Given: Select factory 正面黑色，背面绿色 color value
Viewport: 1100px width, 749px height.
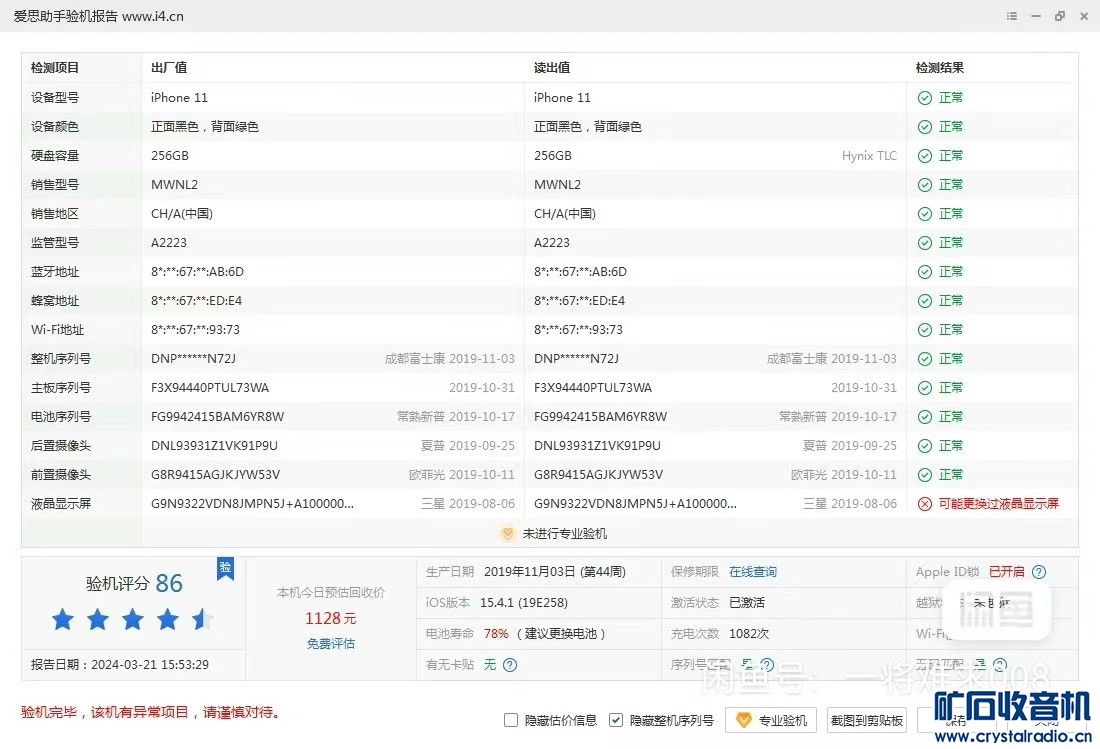Looking at the screenshot, I should point(205,127).
